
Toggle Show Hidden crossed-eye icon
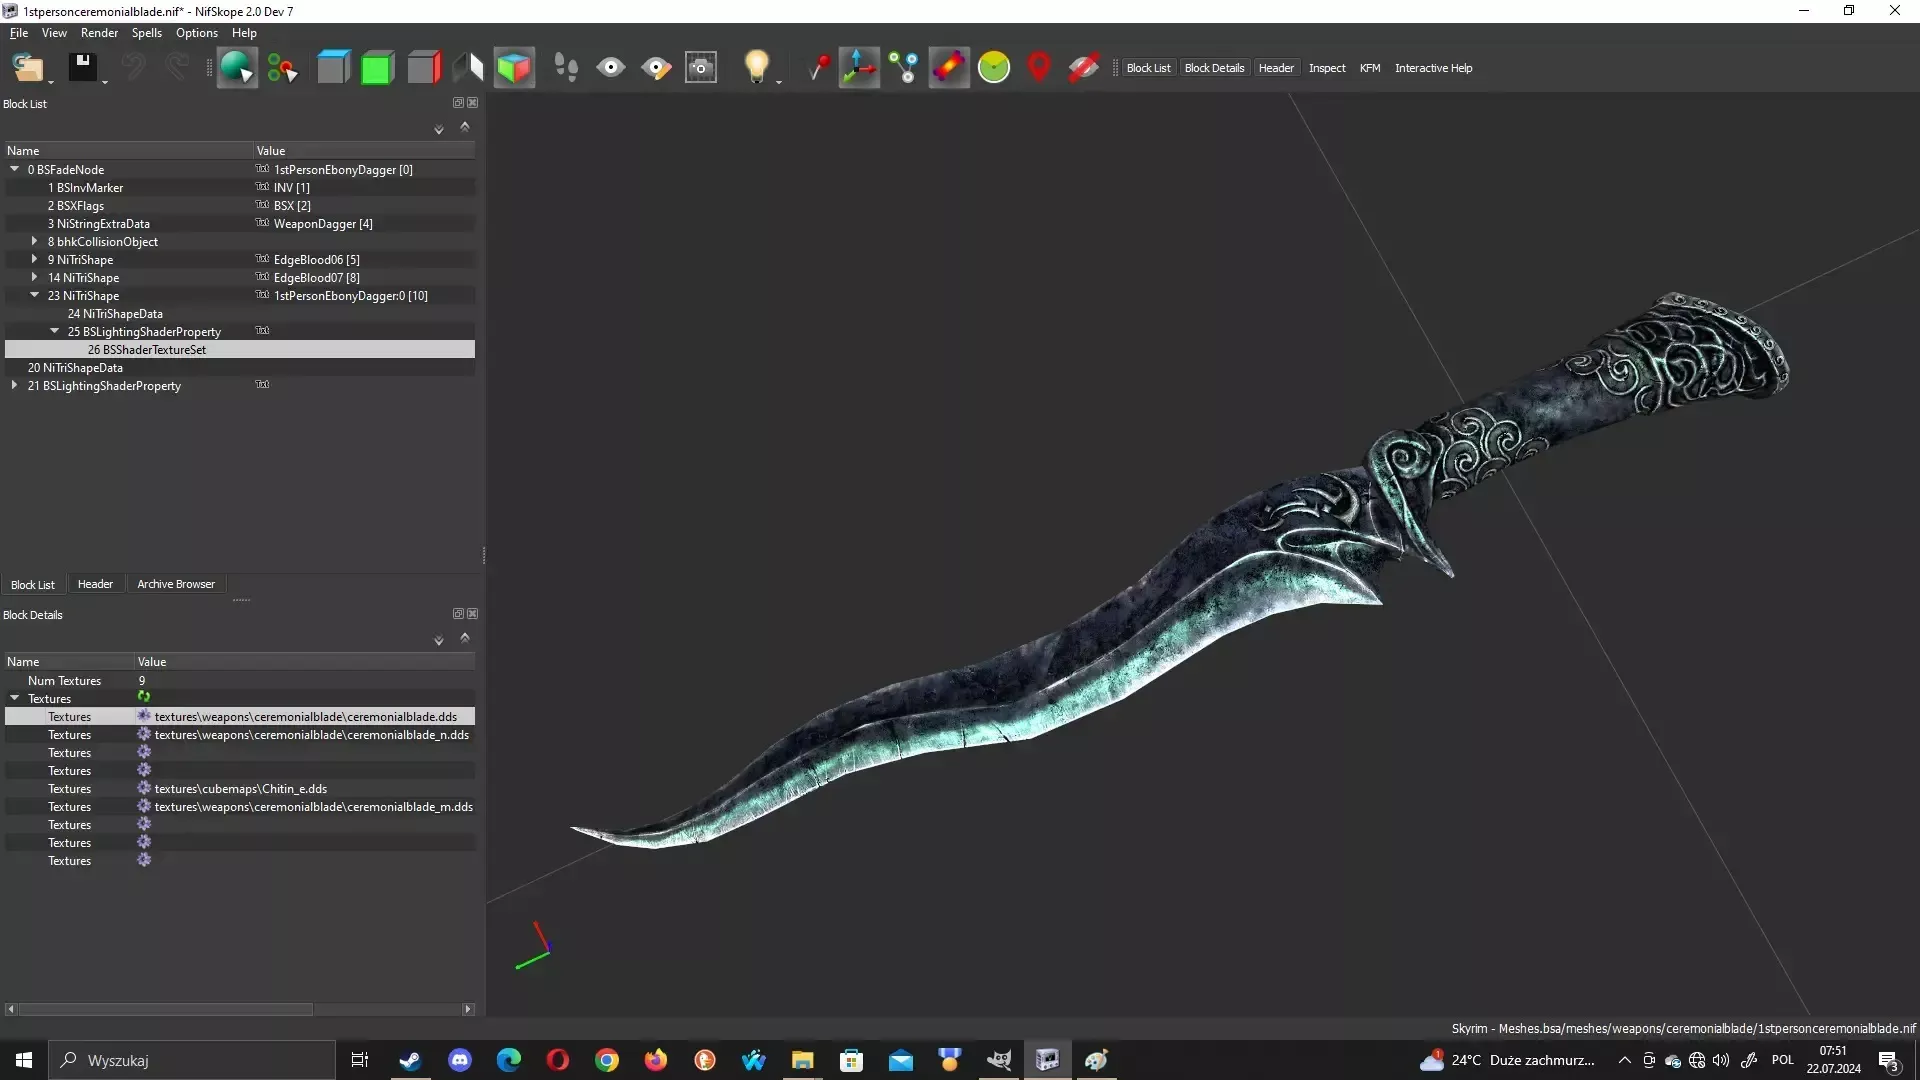pos(1084,68)
